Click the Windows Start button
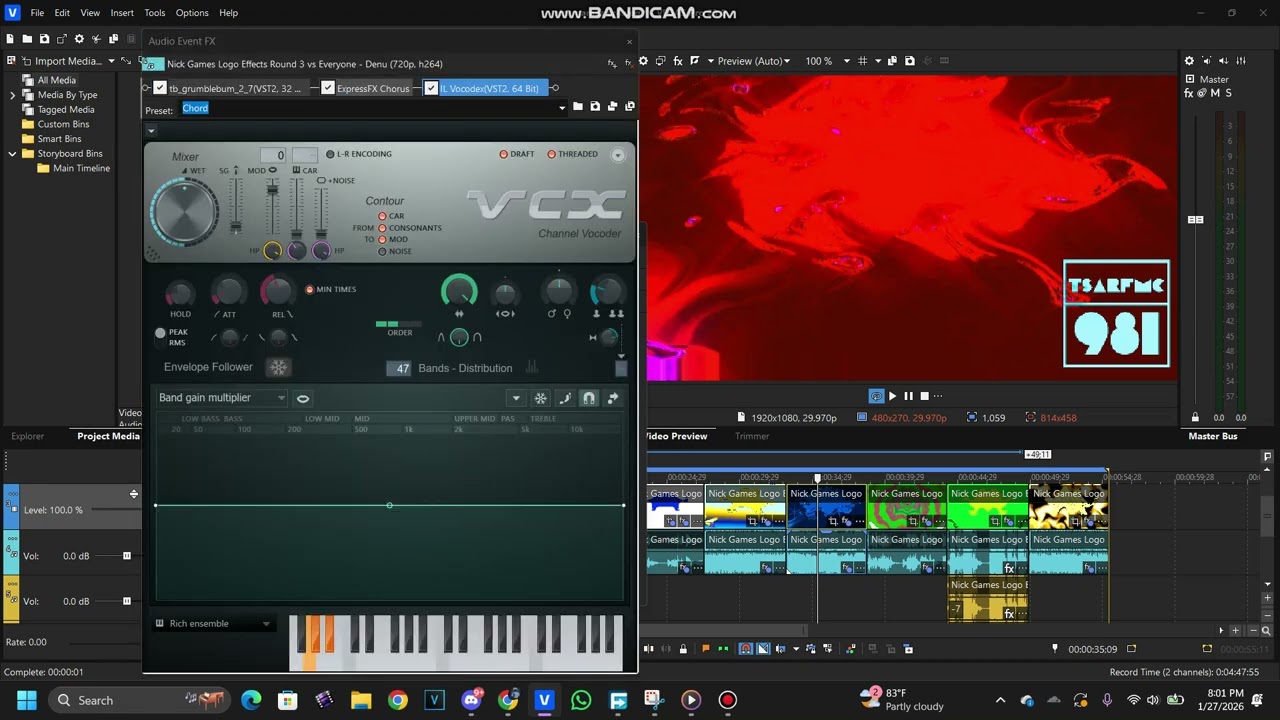Screen dimensions: 1280x720 [x=26, y=700]
